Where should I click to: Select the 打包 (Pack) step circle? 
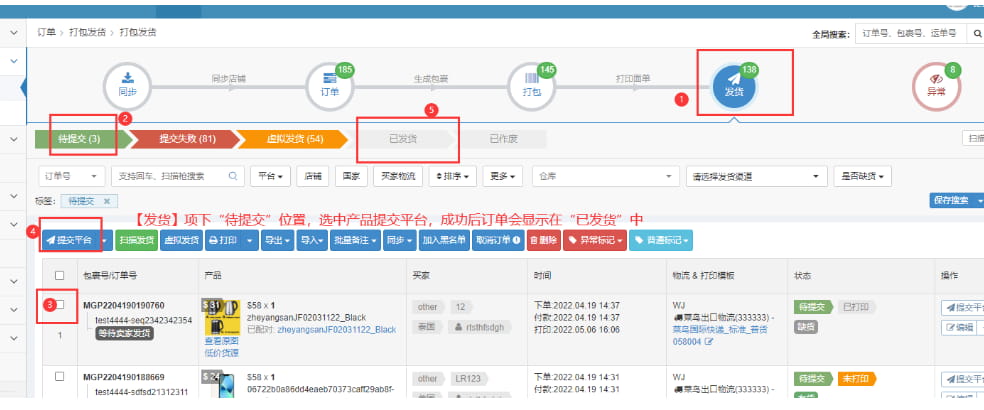[532, 85]
